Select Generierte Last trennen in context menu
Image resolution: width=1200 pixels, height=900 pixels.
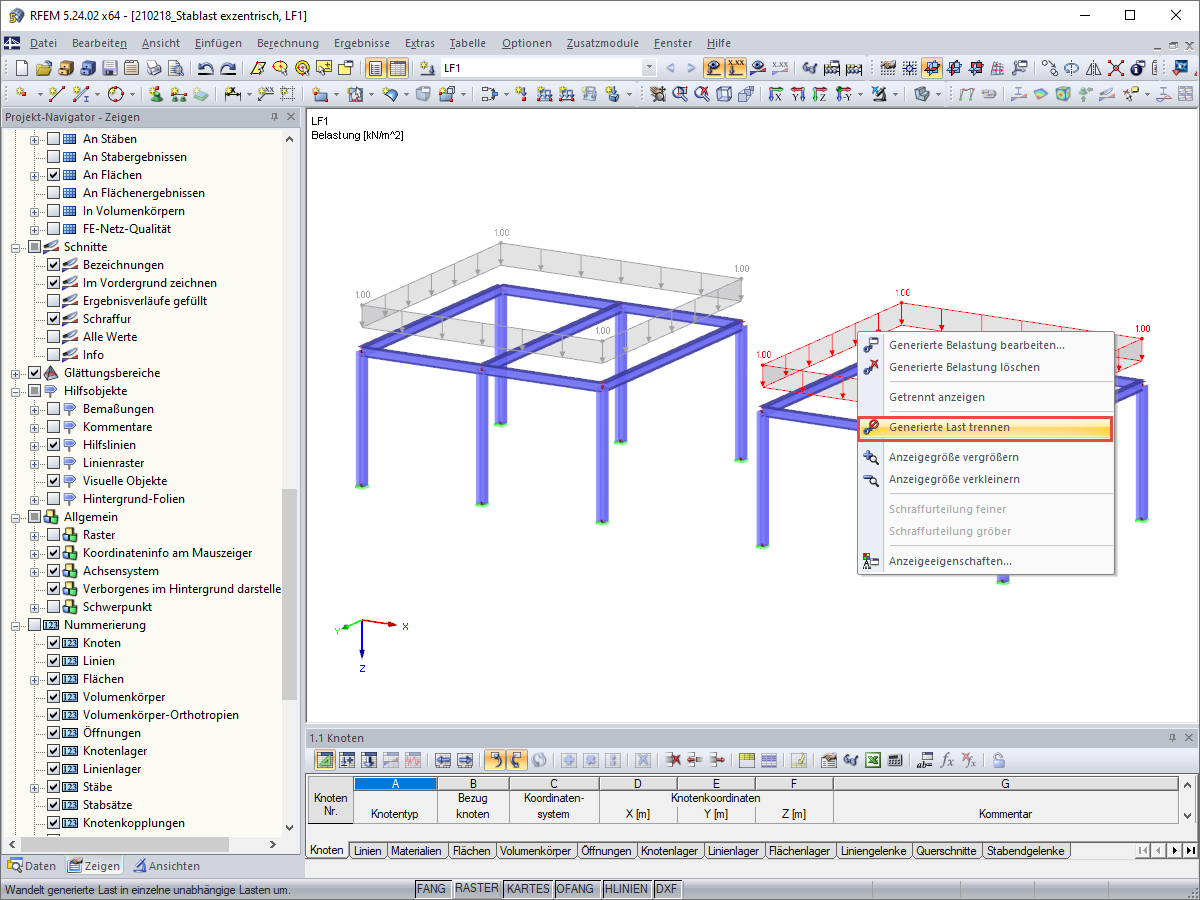coord(985,427)
